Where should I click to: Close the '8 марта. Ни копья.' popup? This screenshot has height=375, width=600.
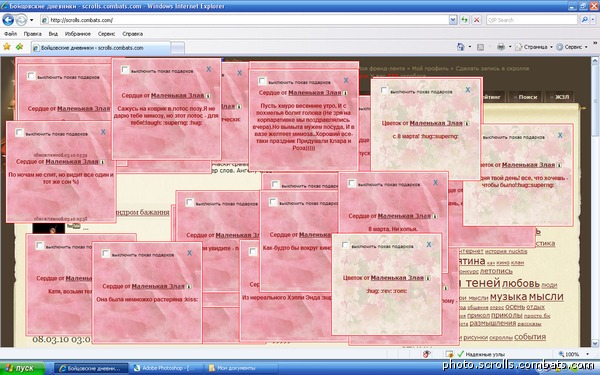(x=435, y=183)
